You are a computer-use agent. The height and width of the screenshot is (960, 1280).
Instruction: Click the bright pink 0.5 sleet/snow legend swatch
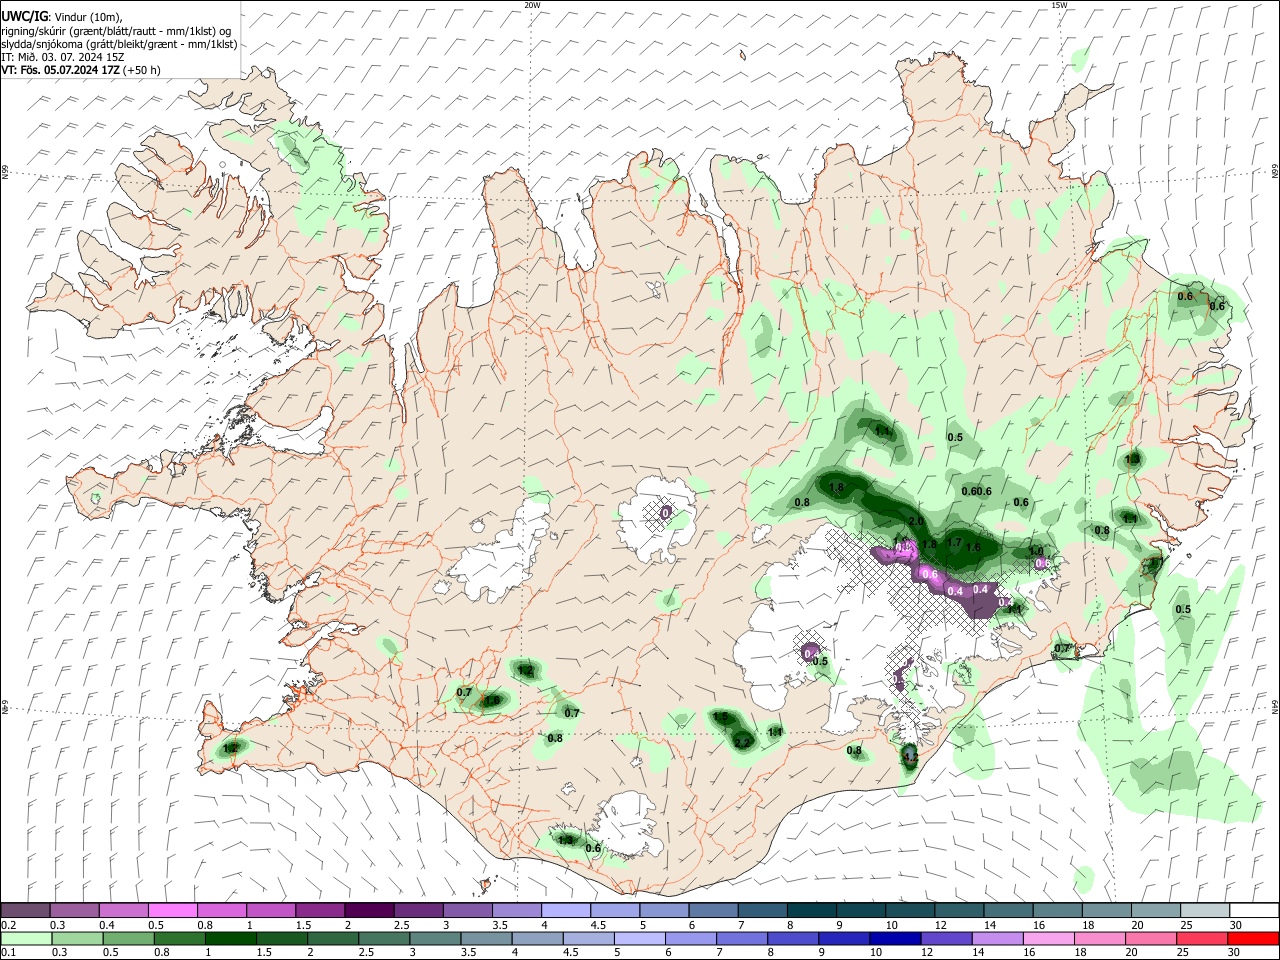[x=172, y=910]
